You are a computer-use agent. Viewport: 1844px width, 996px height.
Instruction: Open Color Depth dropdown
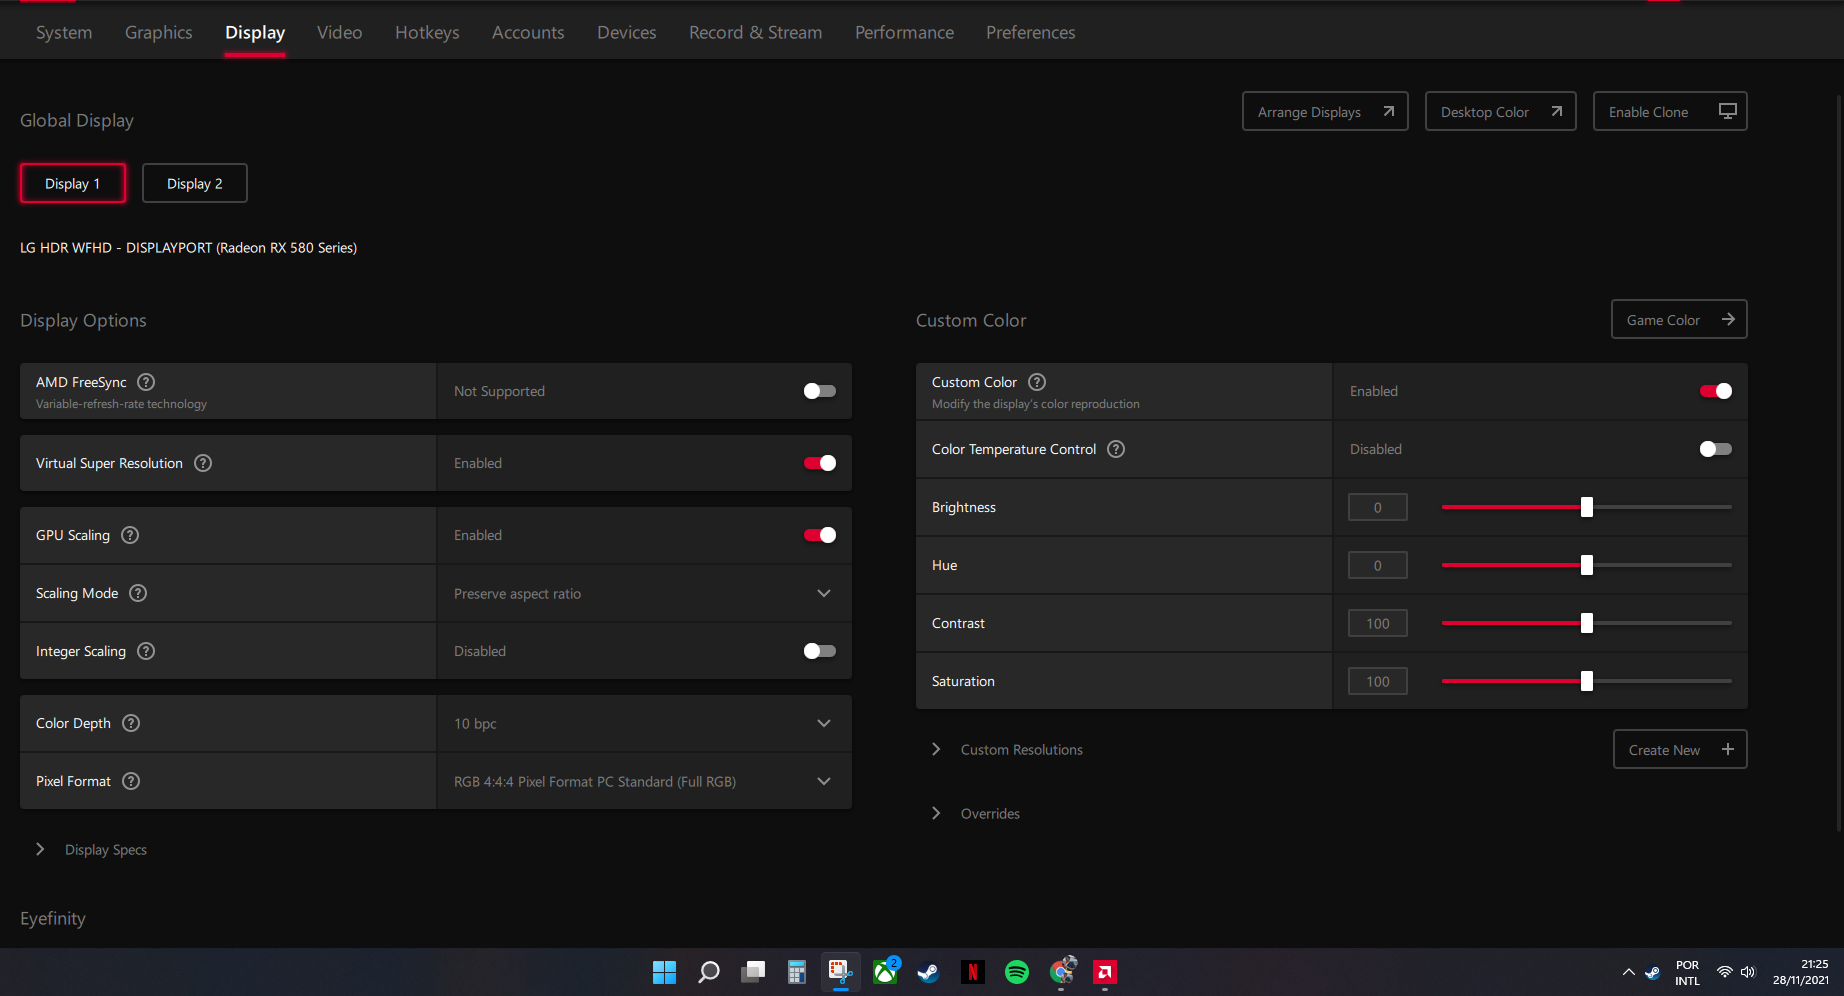point(644,723)
